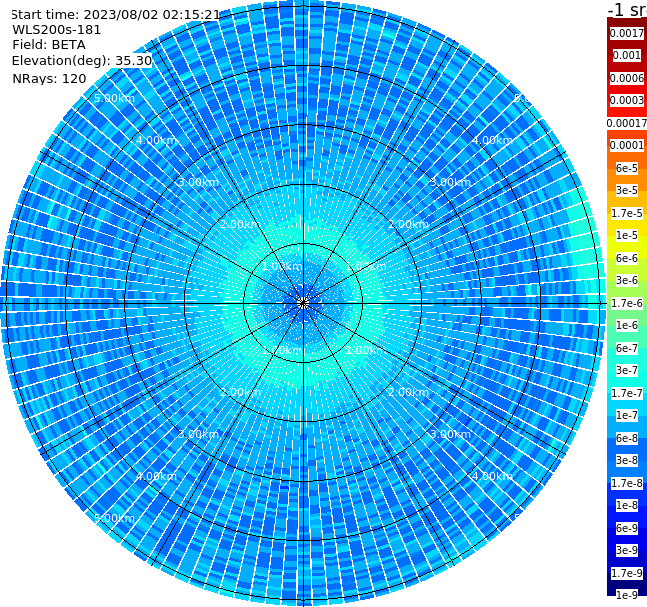Click the 1e-9 colorbar minimum label

(627, 595)
